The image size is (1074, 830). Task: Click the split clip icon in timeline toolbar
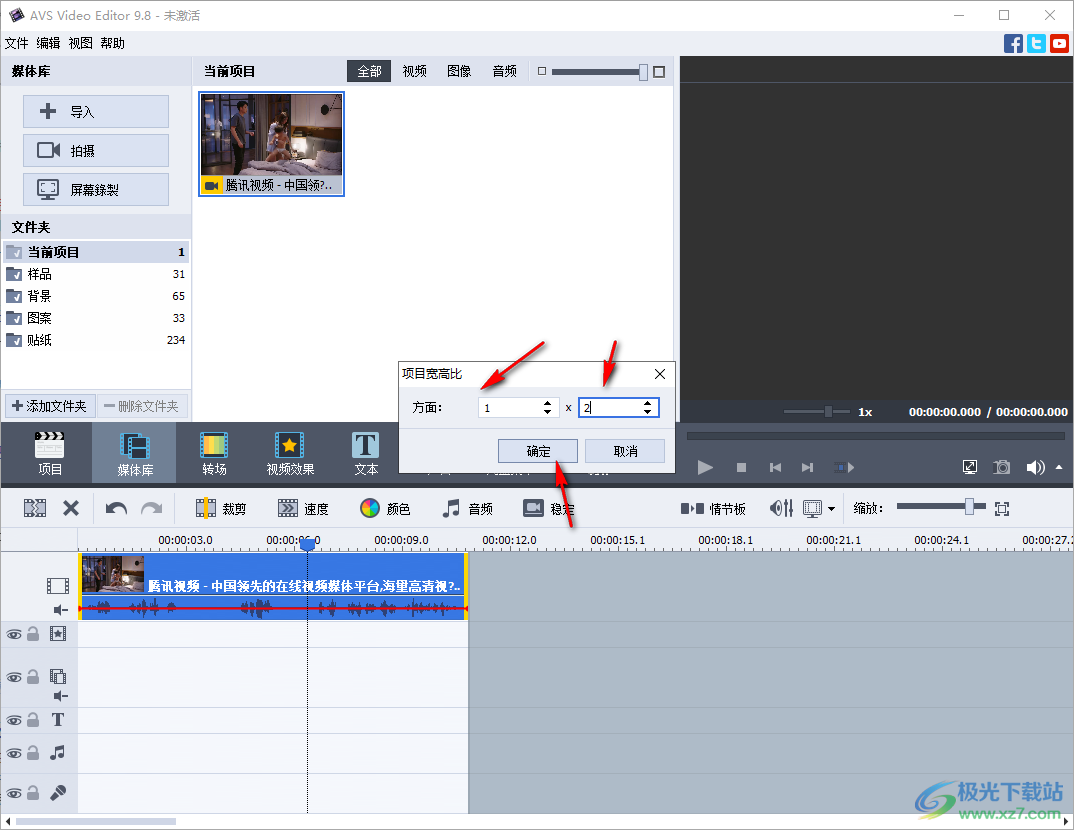tap(35, 508)
